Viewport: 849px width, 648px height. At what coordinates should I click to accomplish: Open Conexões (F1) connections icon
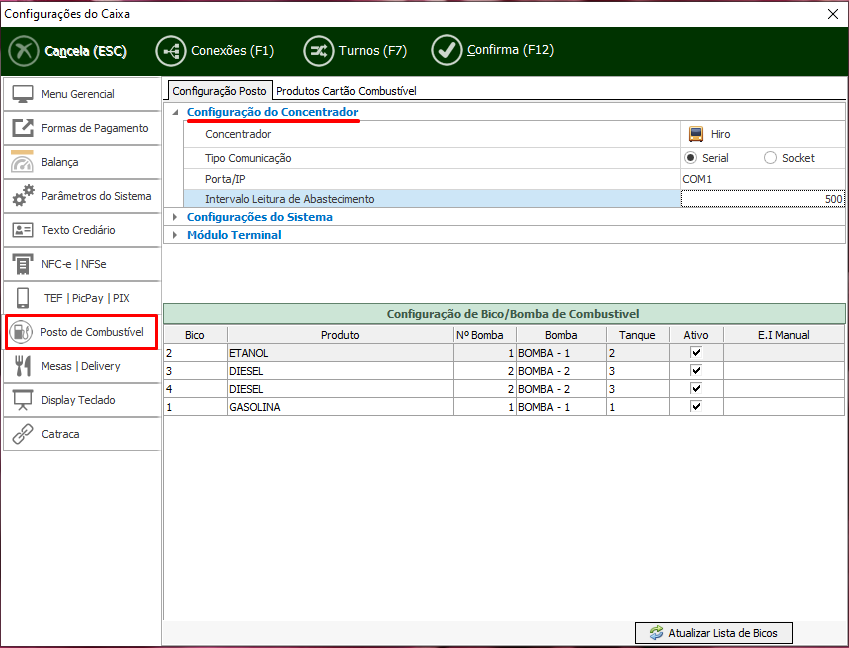171,50
